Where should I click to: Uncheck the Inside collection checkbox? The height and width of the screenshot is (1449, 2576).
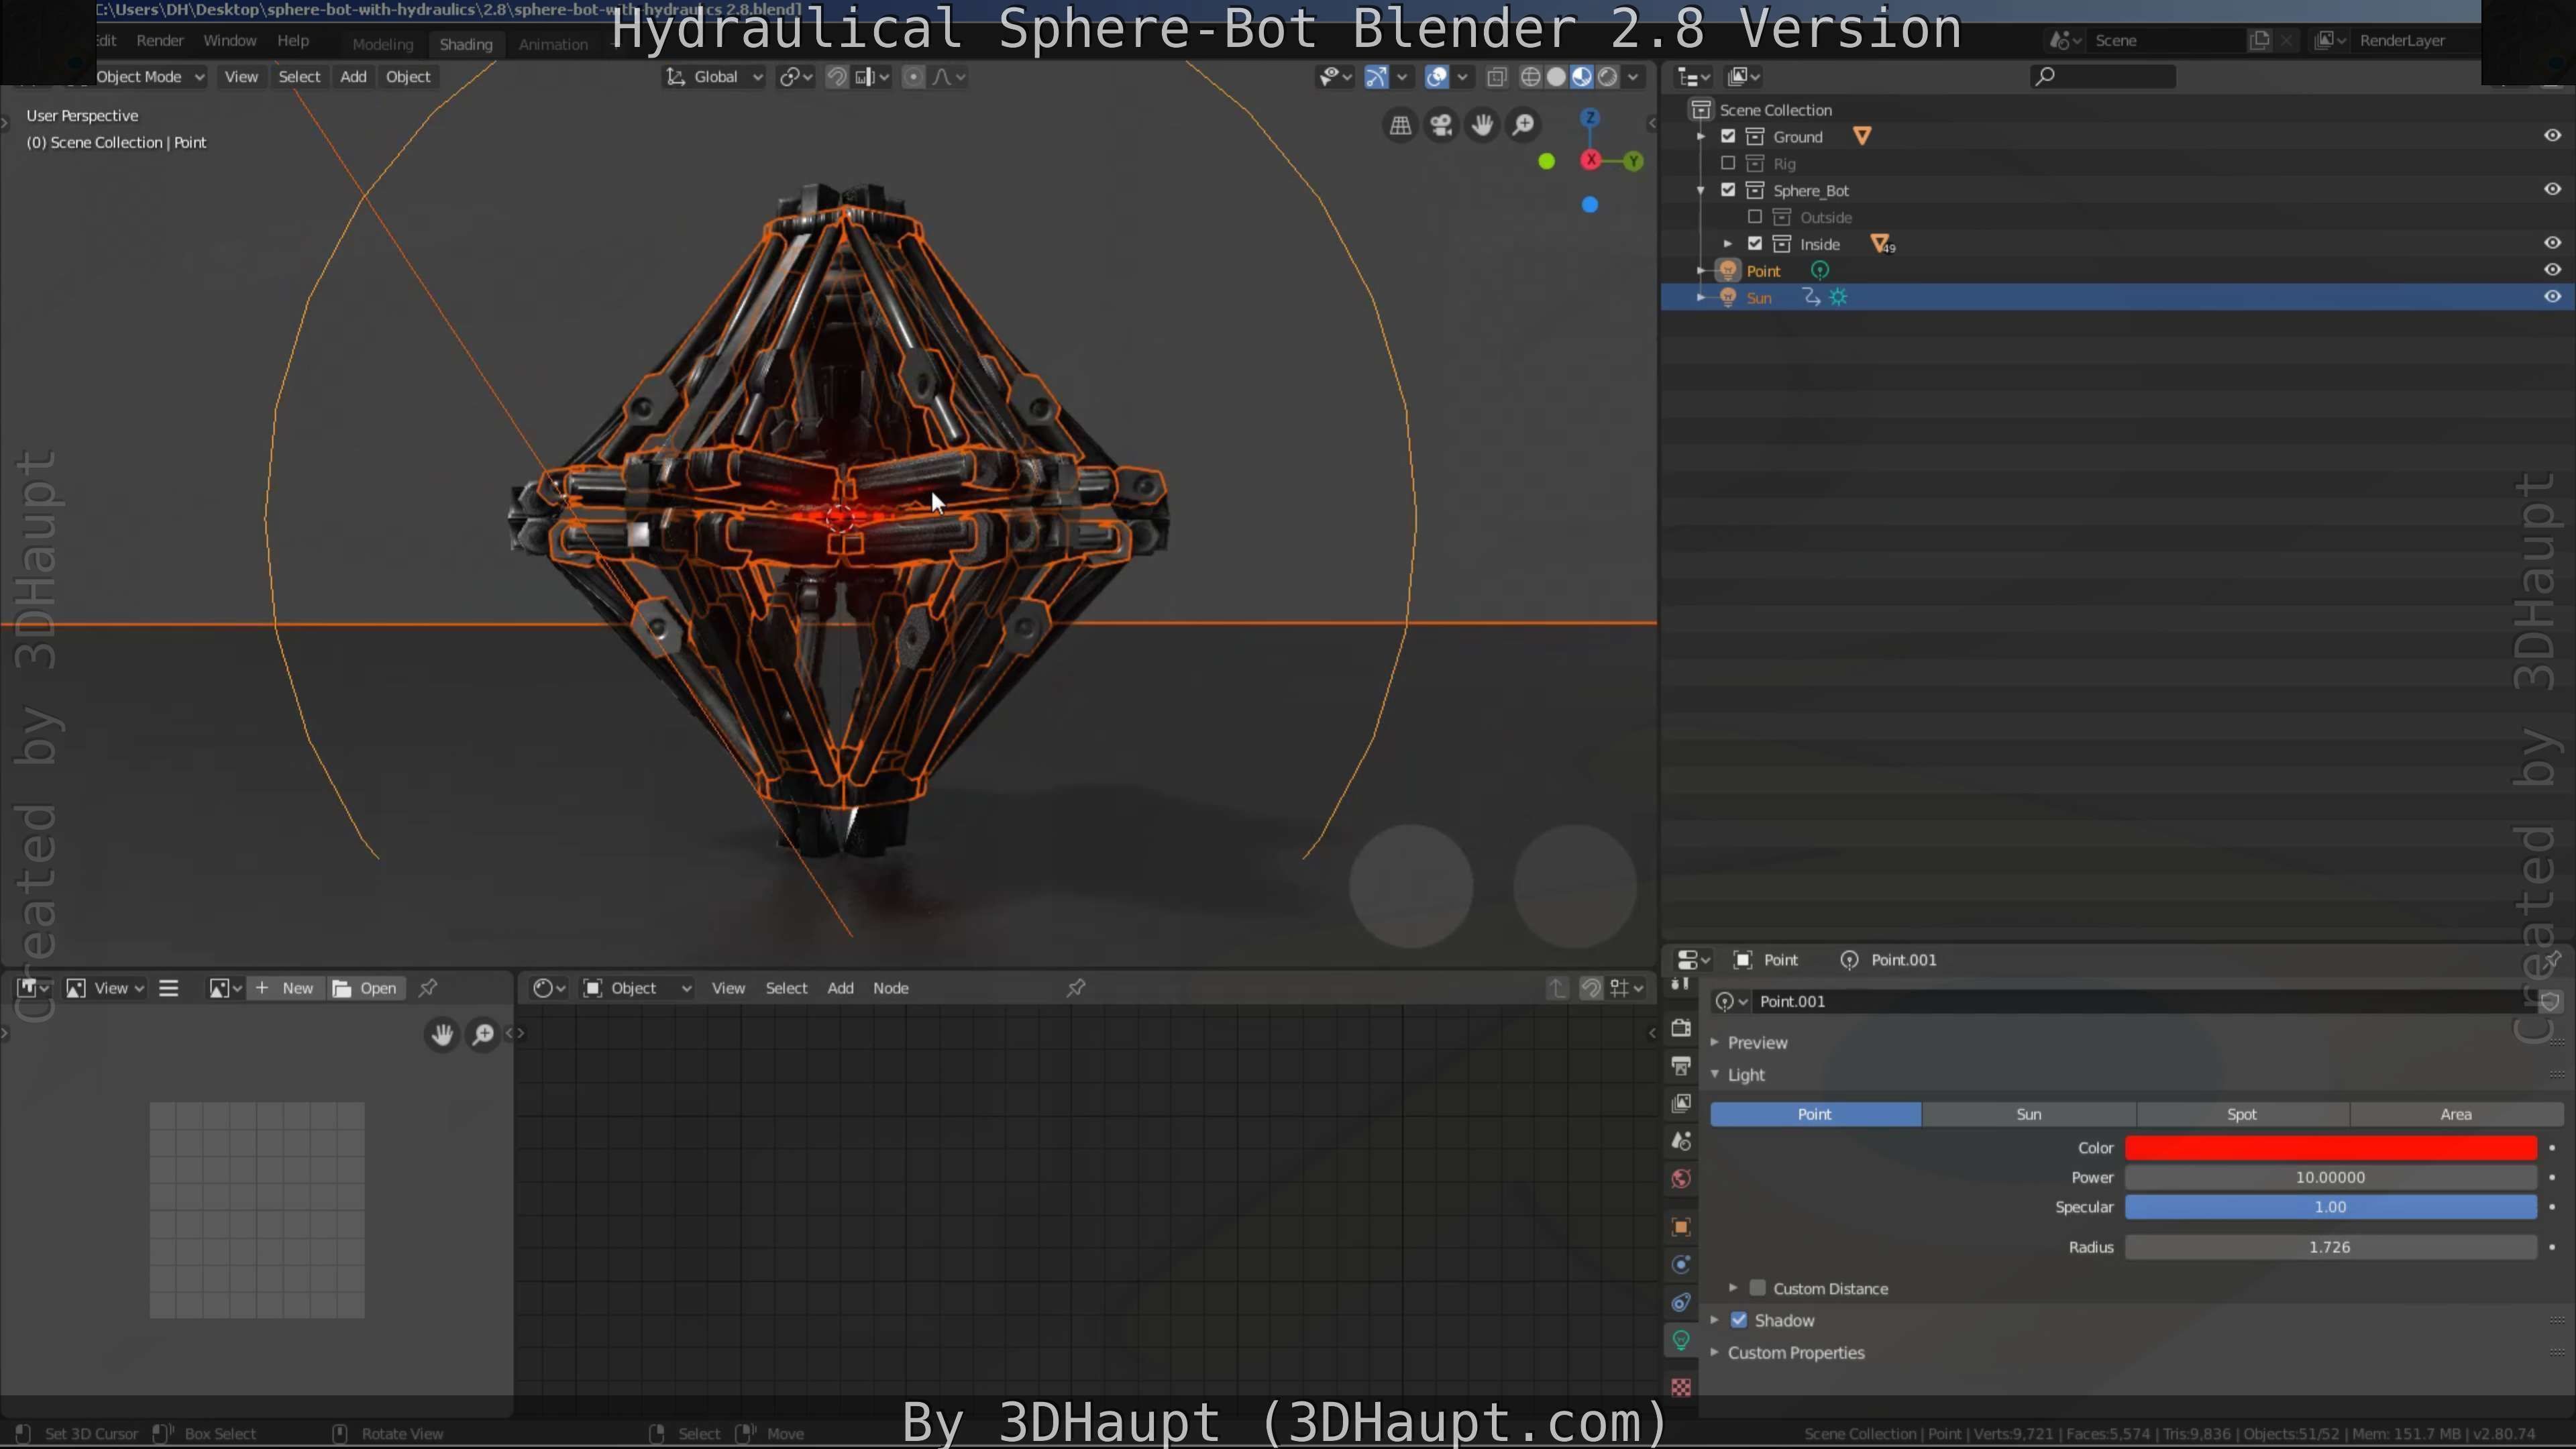(1755, 243)
